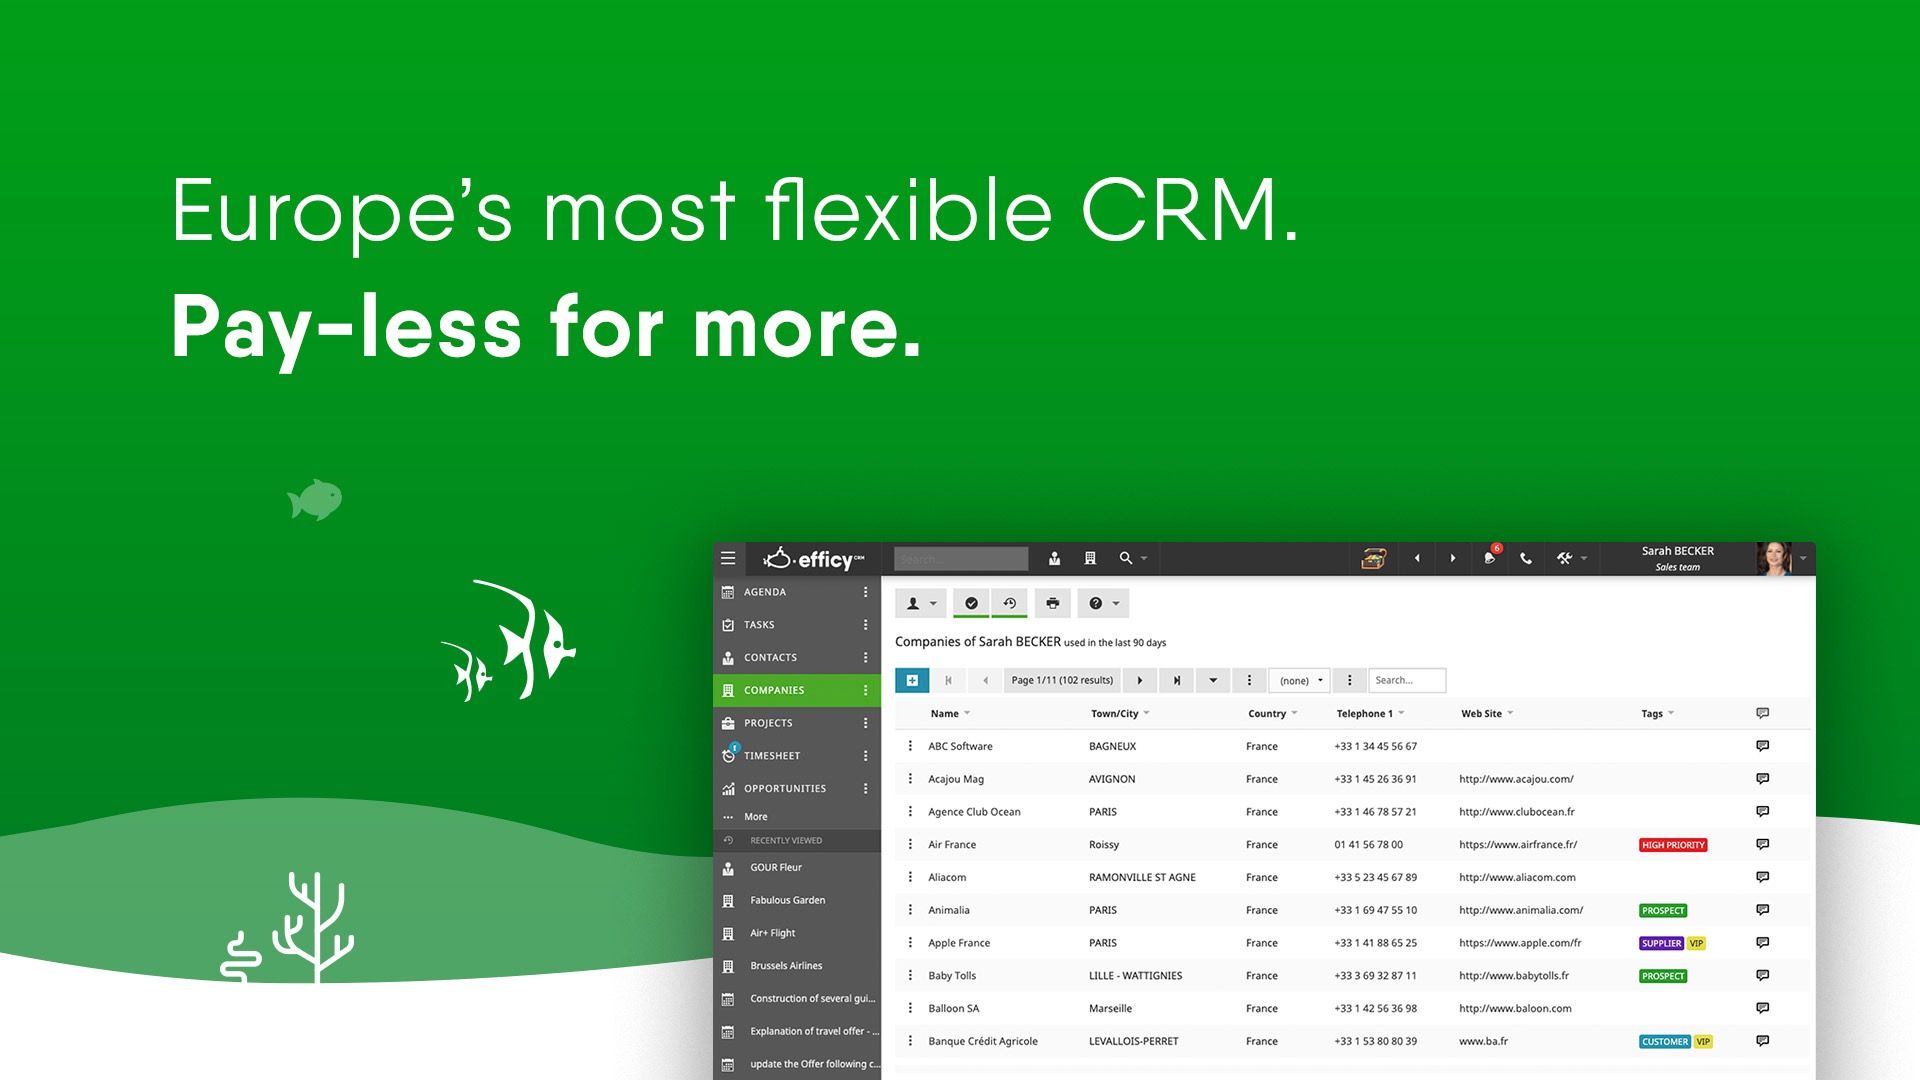Click the print icon button
This screenshot has height=1080, width=1920.
tap(1052, 603)
